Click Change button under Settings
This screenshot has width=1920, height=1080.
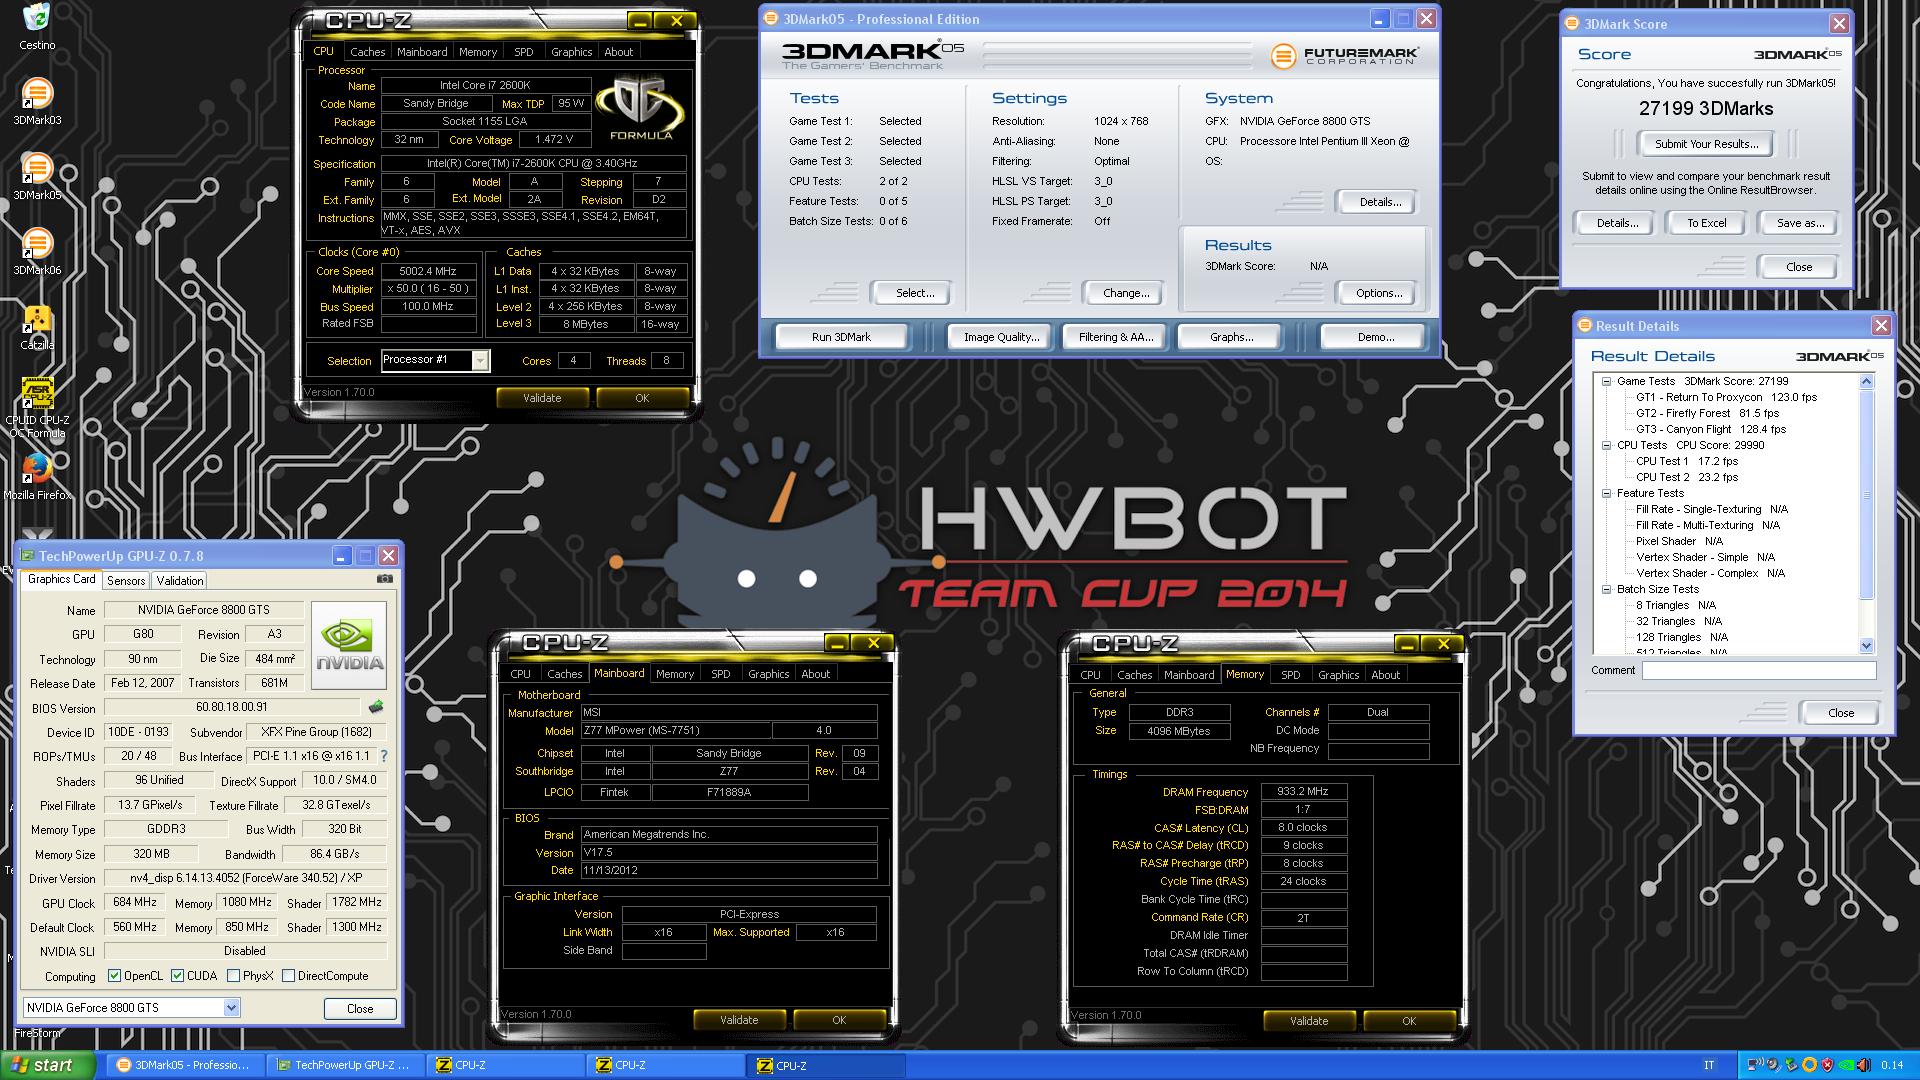coord(1126,293)
